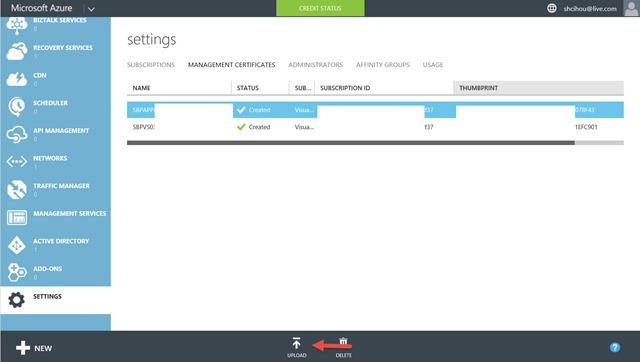
Task: Open Traffic Manager label in sidebar
Action: click(61, 186)
